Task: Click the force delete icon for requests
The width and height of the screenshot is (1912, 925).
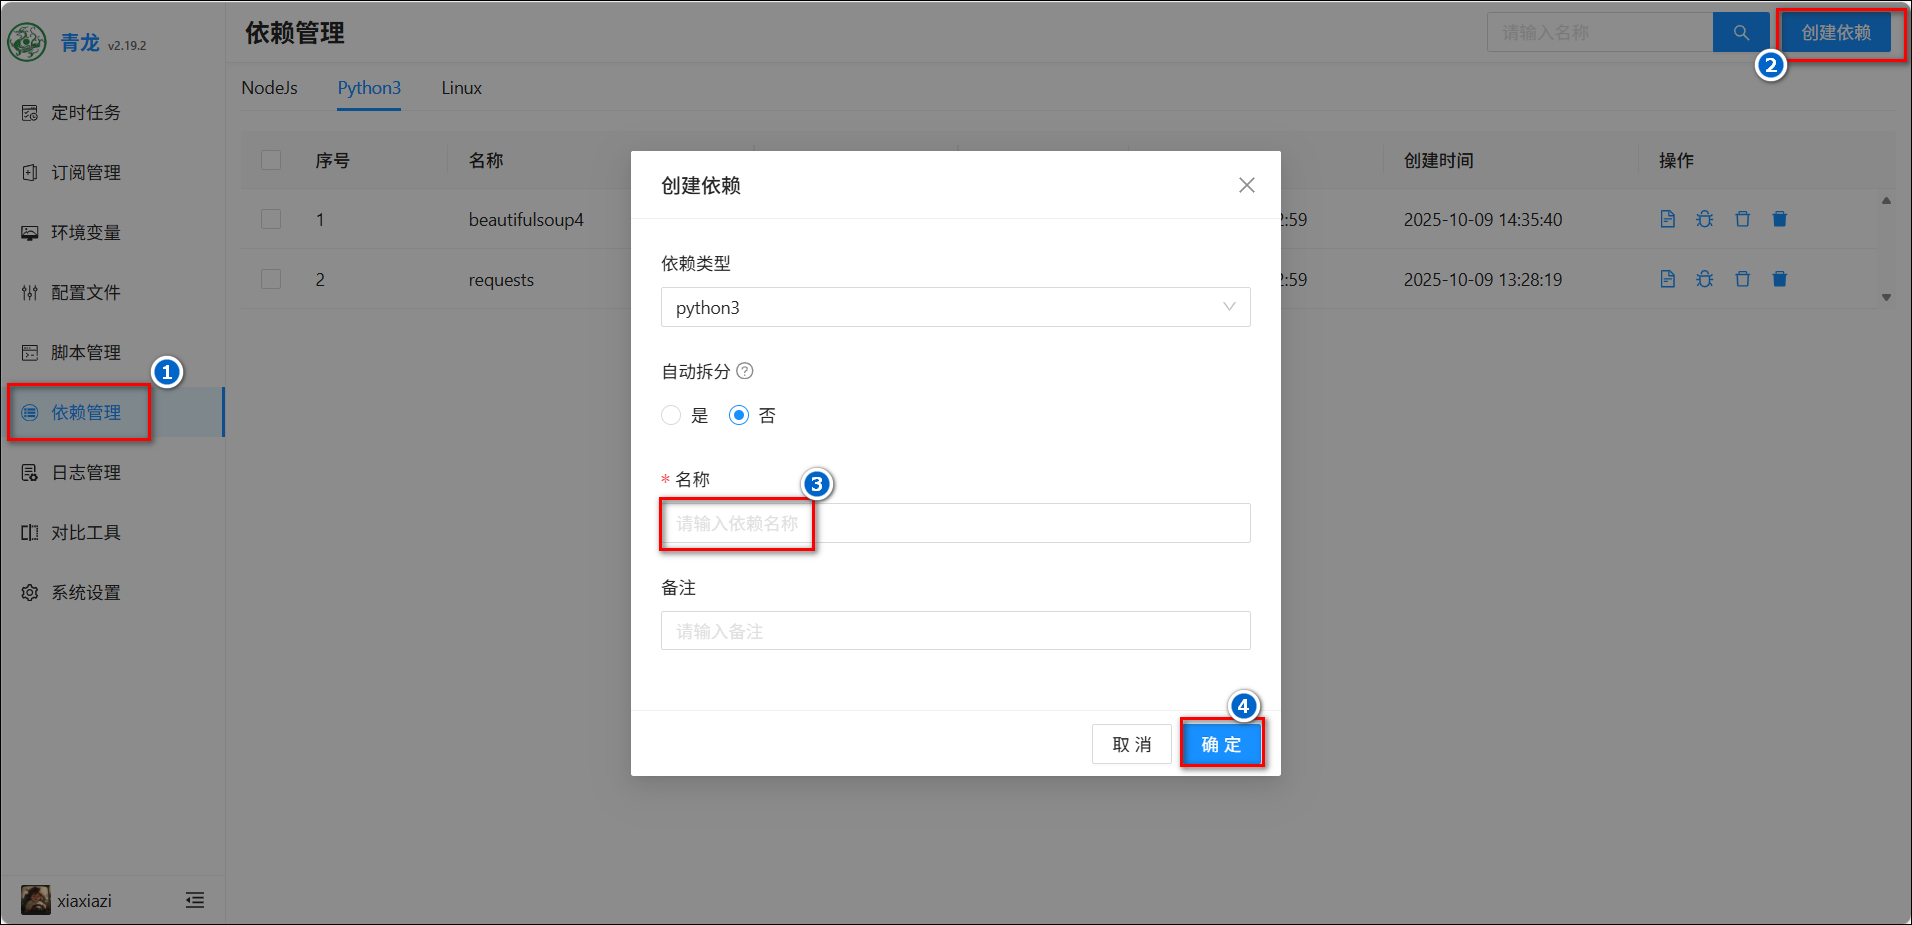Action: coord(1780,279)
